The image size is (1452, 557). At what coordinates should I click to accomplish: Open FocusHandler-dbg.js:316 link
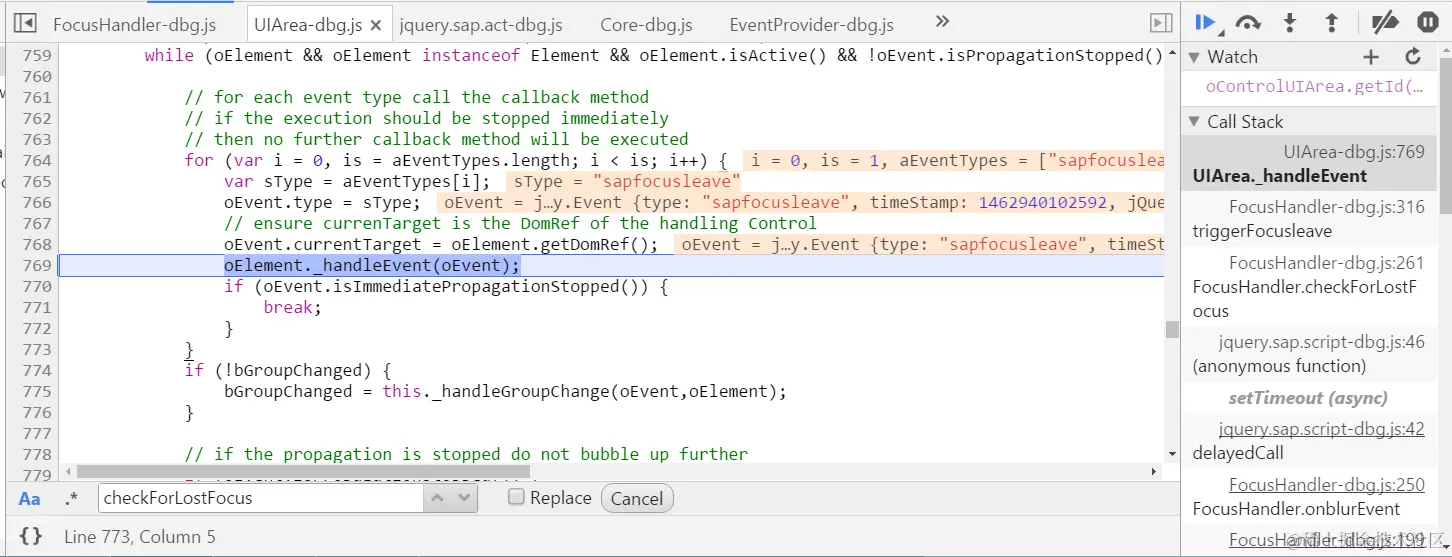click(1327, 207)
